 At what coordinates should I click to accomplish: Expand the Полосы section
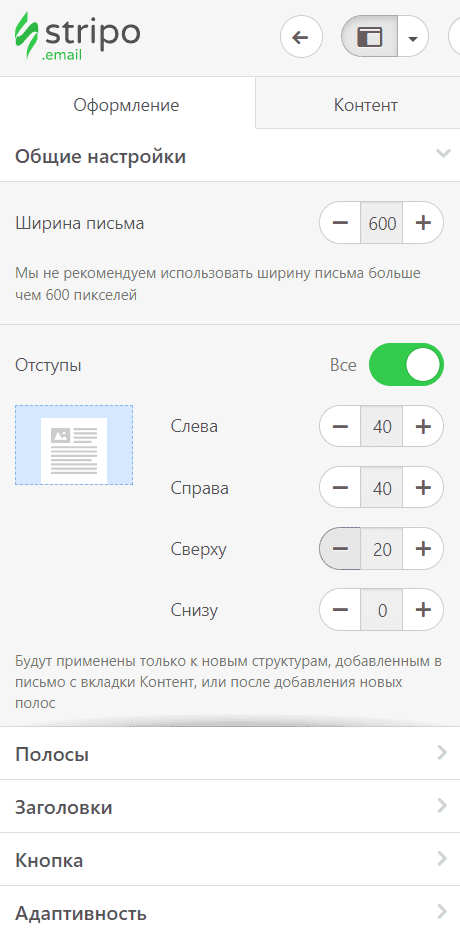click(x=230, y=754)
